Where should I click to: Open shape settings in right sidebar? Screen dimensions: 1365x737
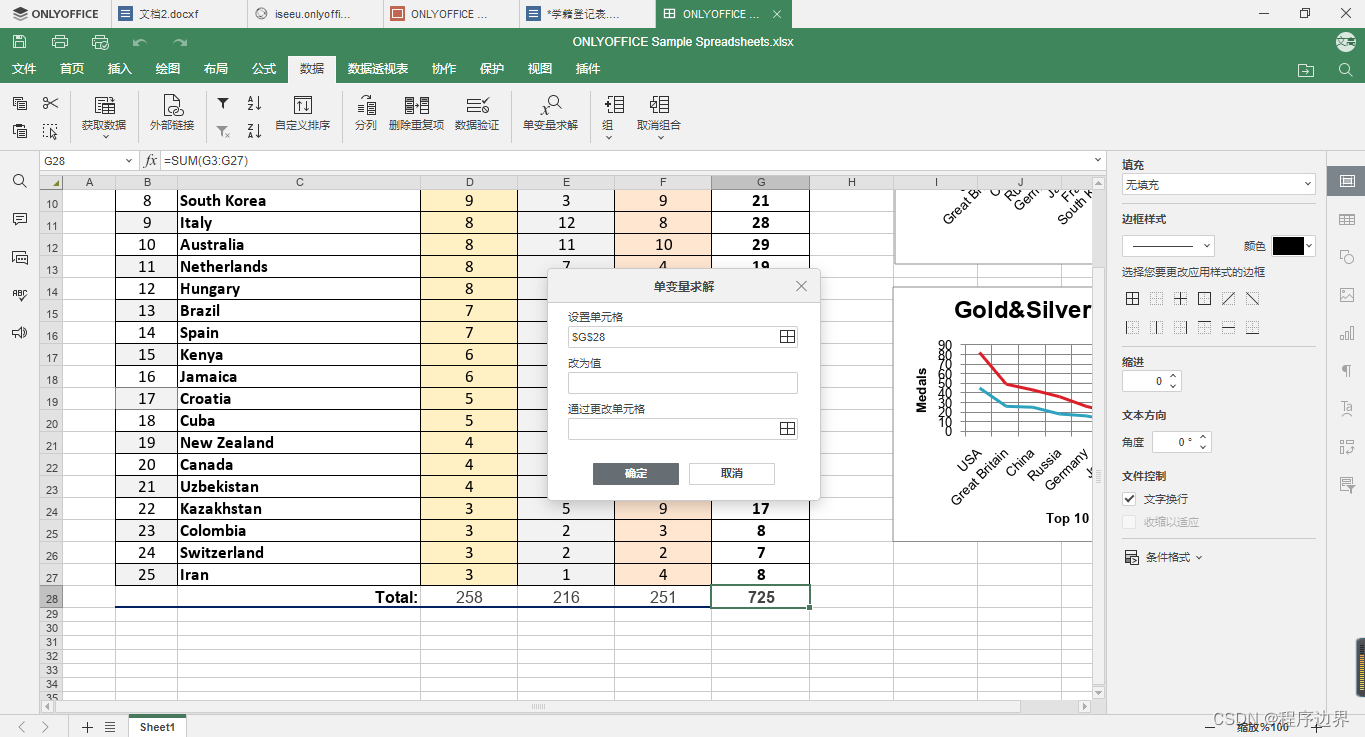(x=1346, y=257)
